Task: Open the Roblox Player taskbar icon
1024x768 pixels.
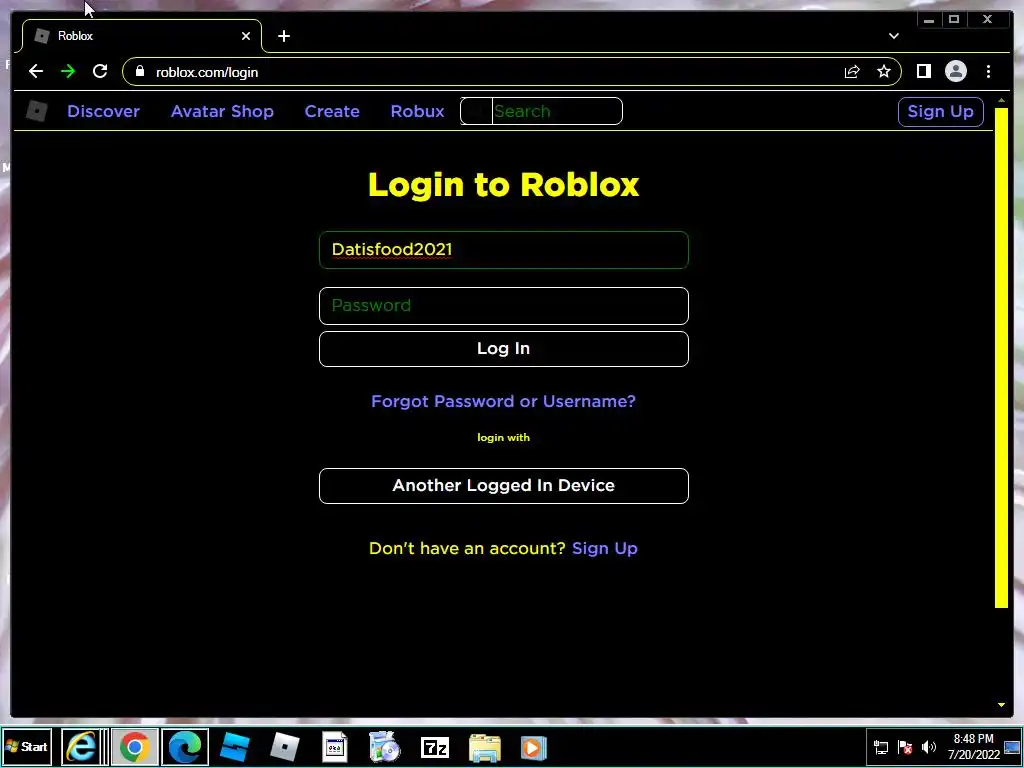Action: click(x=285, y=747)
